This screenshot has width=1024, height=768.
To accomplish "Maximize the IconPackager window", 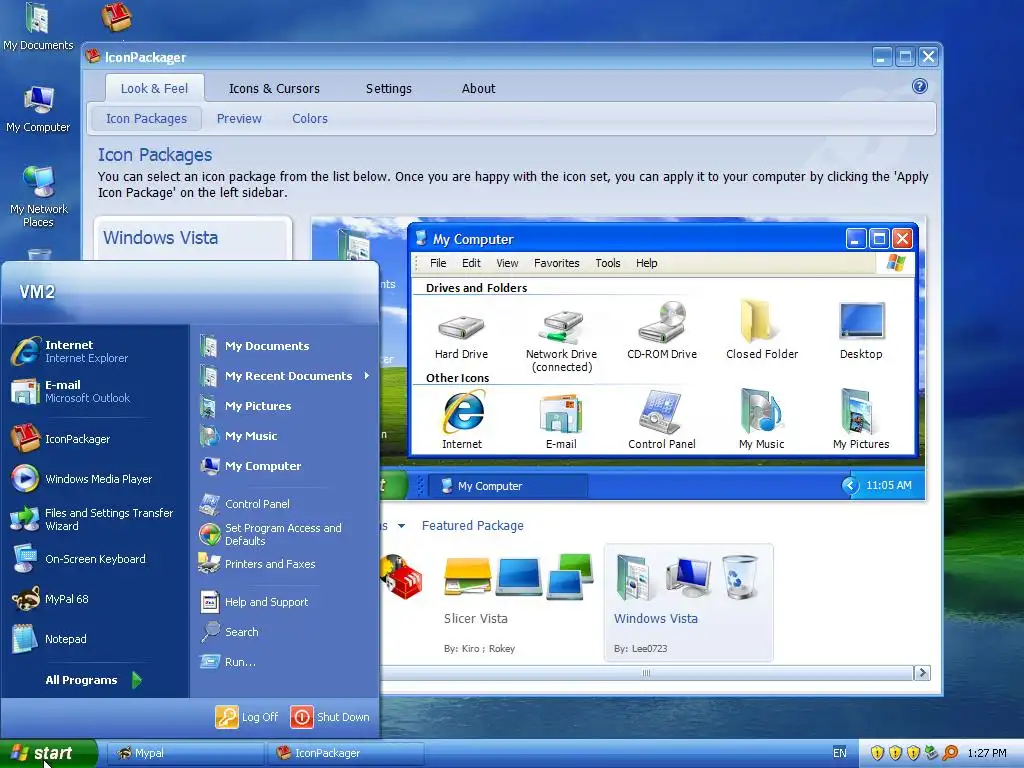I will (904, 57).
